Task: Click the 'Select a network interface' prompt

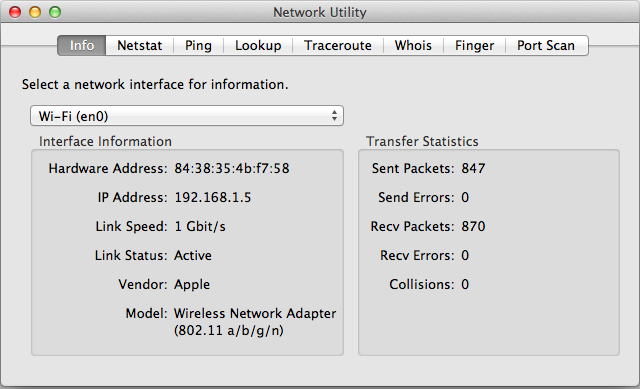Action: point(155,84)
